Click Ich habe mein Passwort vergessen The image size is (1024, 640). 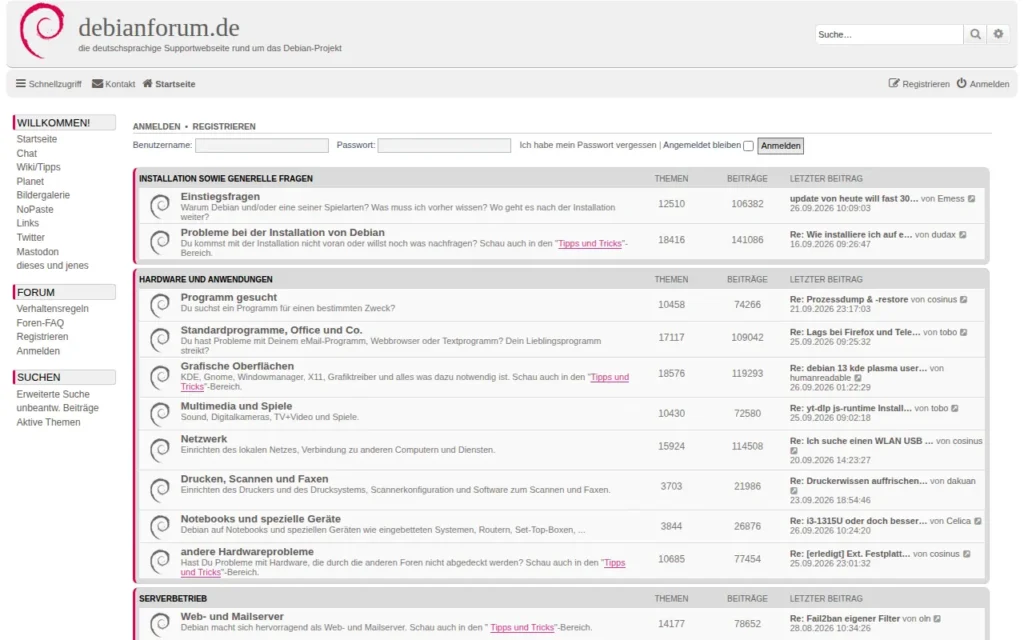point(588,145)
